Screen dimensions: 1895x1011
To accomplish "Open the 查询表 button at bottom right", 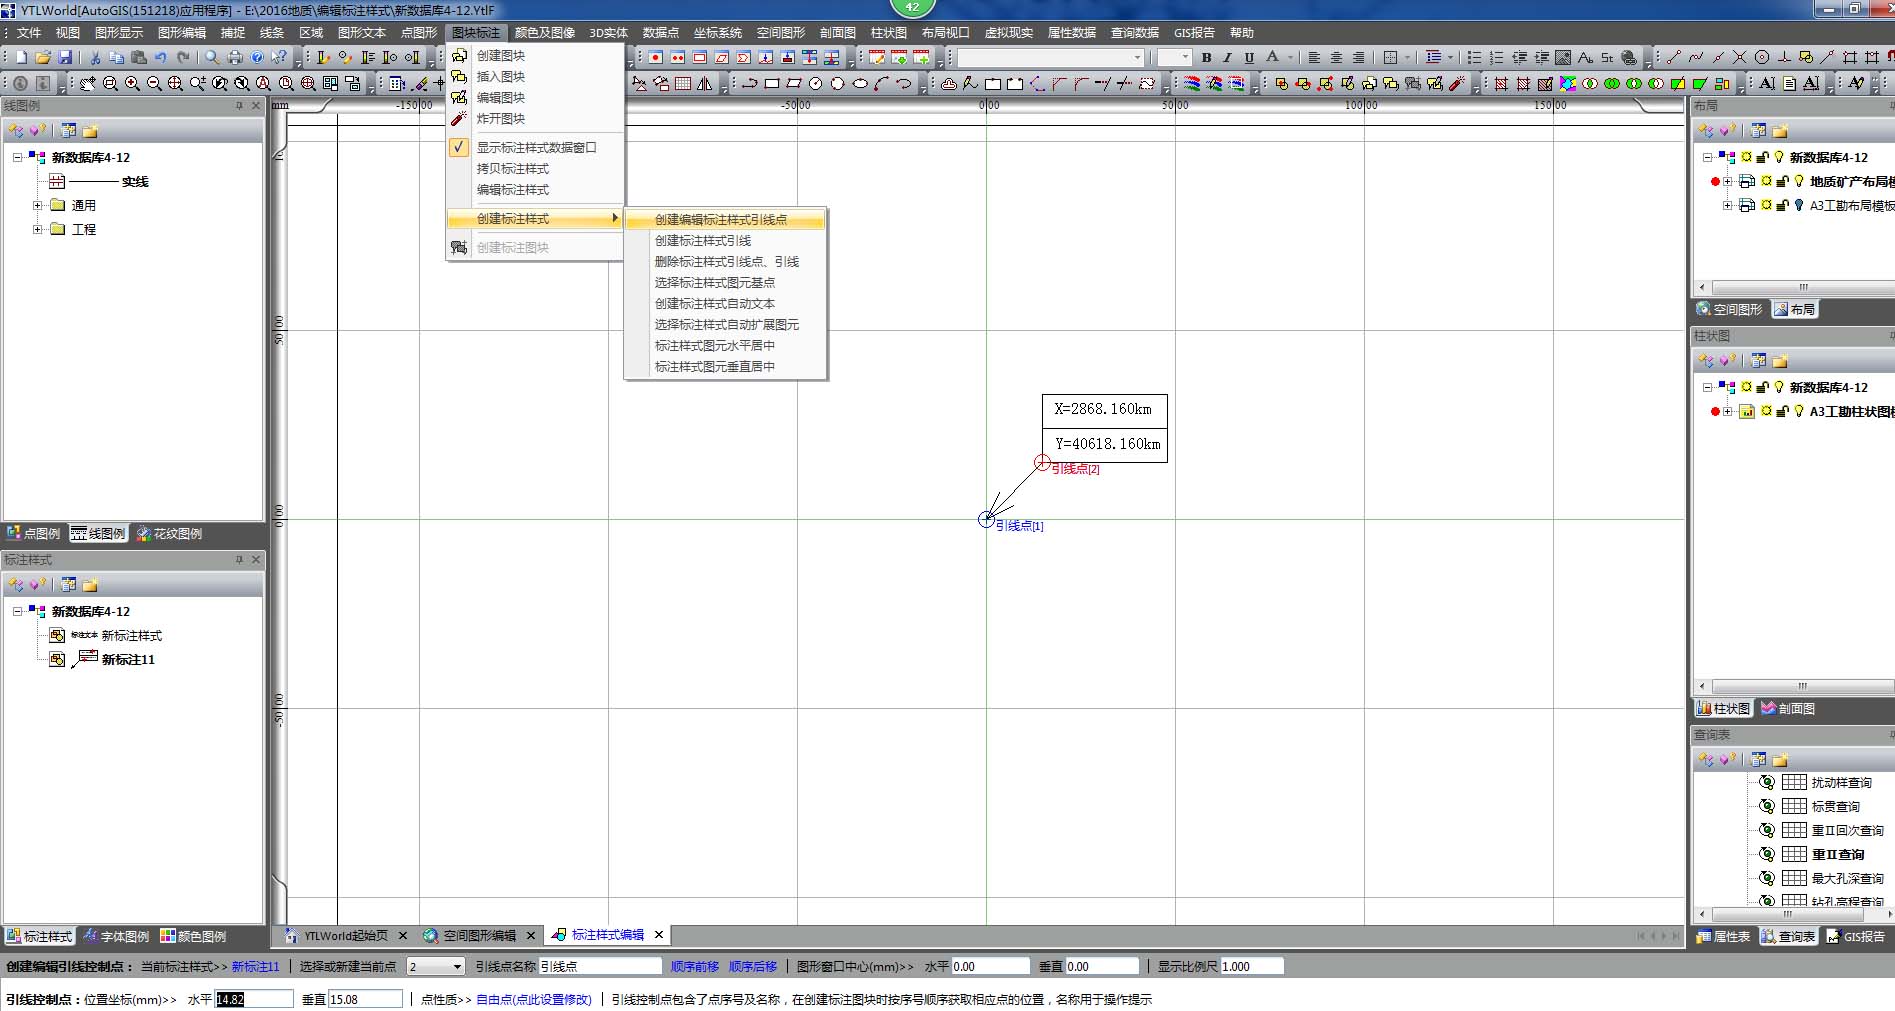I will [x=1788, y=937].
